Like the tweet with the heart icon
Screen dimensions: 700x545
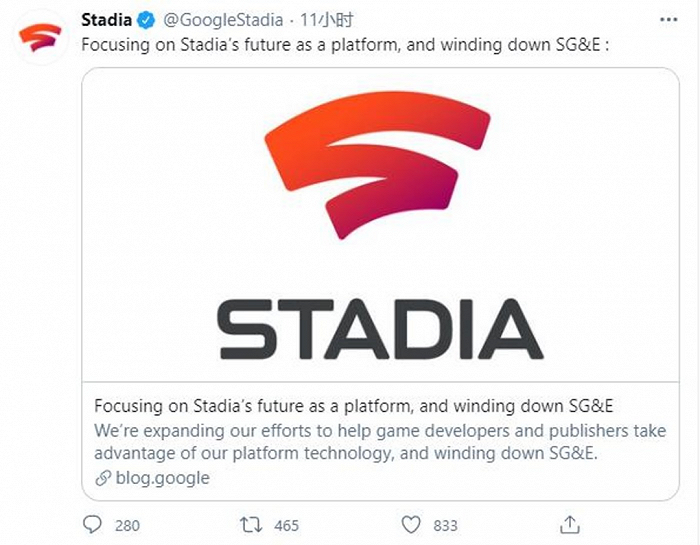coord(411,524)
